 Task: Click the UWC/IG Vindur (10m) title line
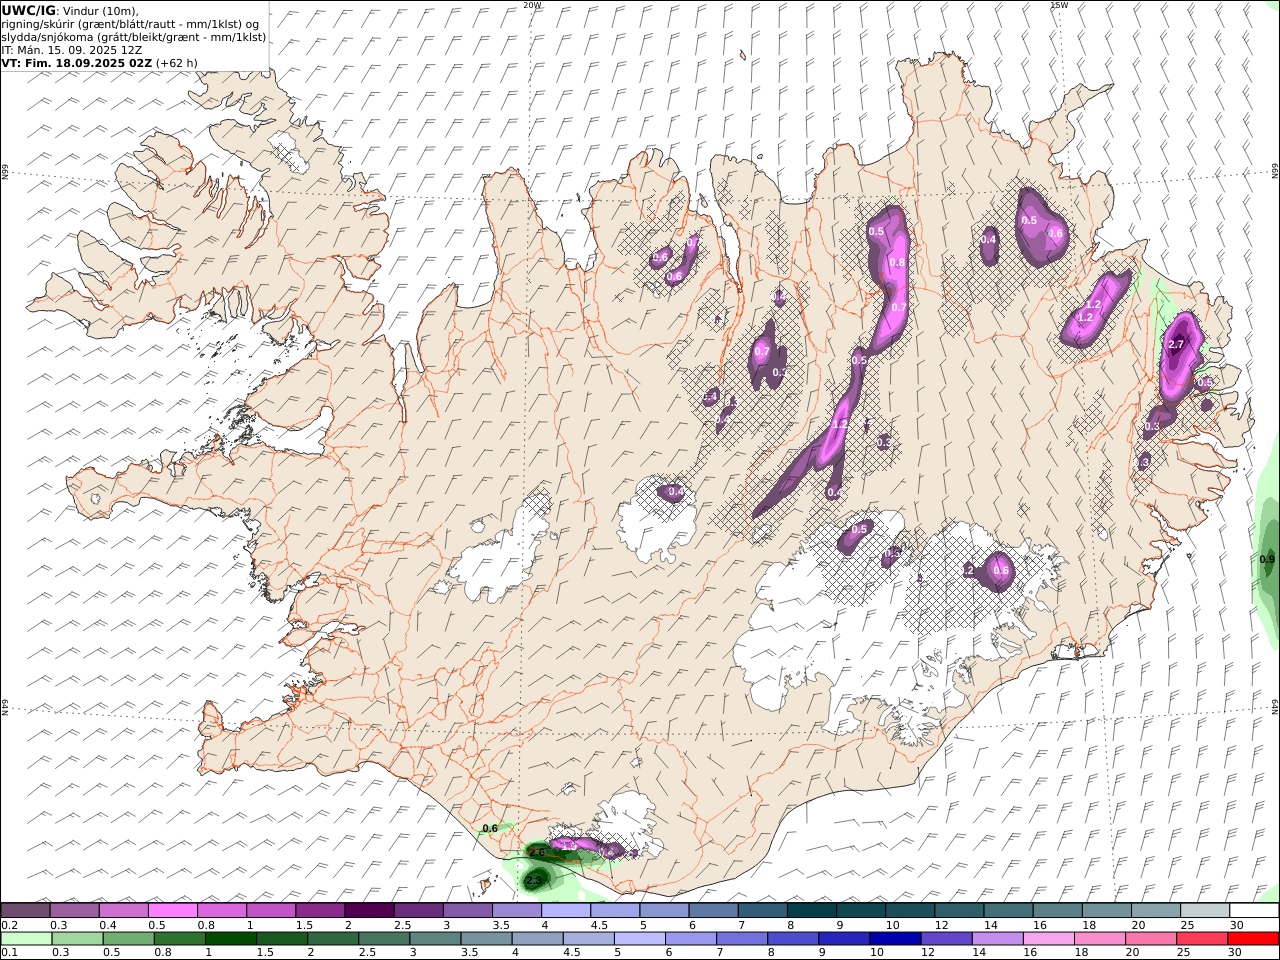point(70,10)
